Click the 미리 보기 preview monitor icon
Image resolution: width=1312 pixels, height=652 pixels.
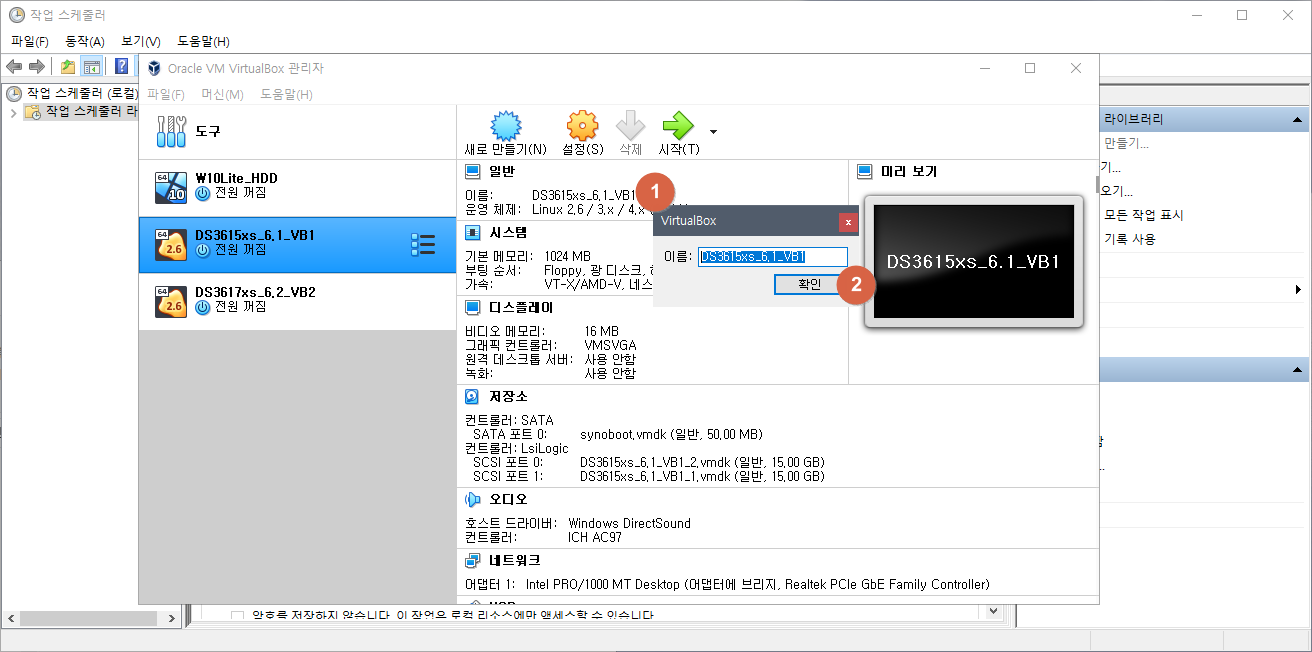point(865,172)
